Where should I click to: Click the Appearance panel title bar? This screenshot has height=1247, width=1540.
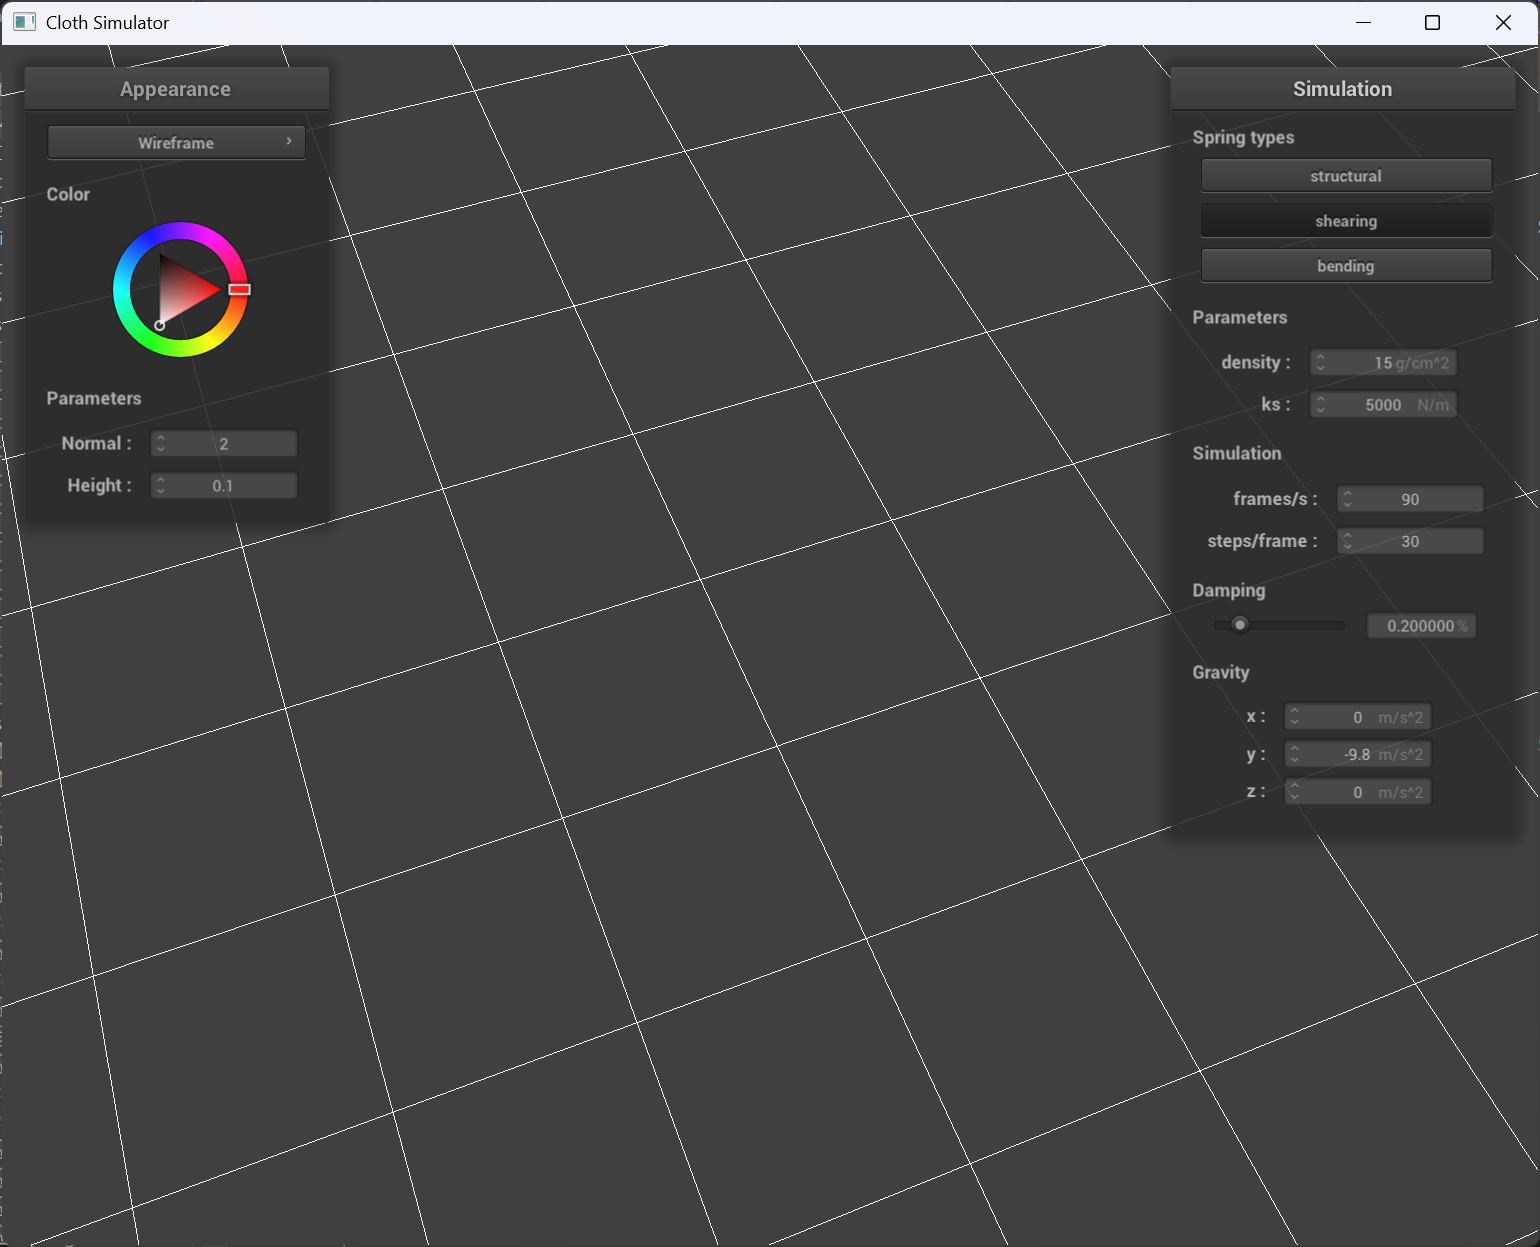point(176,89)
